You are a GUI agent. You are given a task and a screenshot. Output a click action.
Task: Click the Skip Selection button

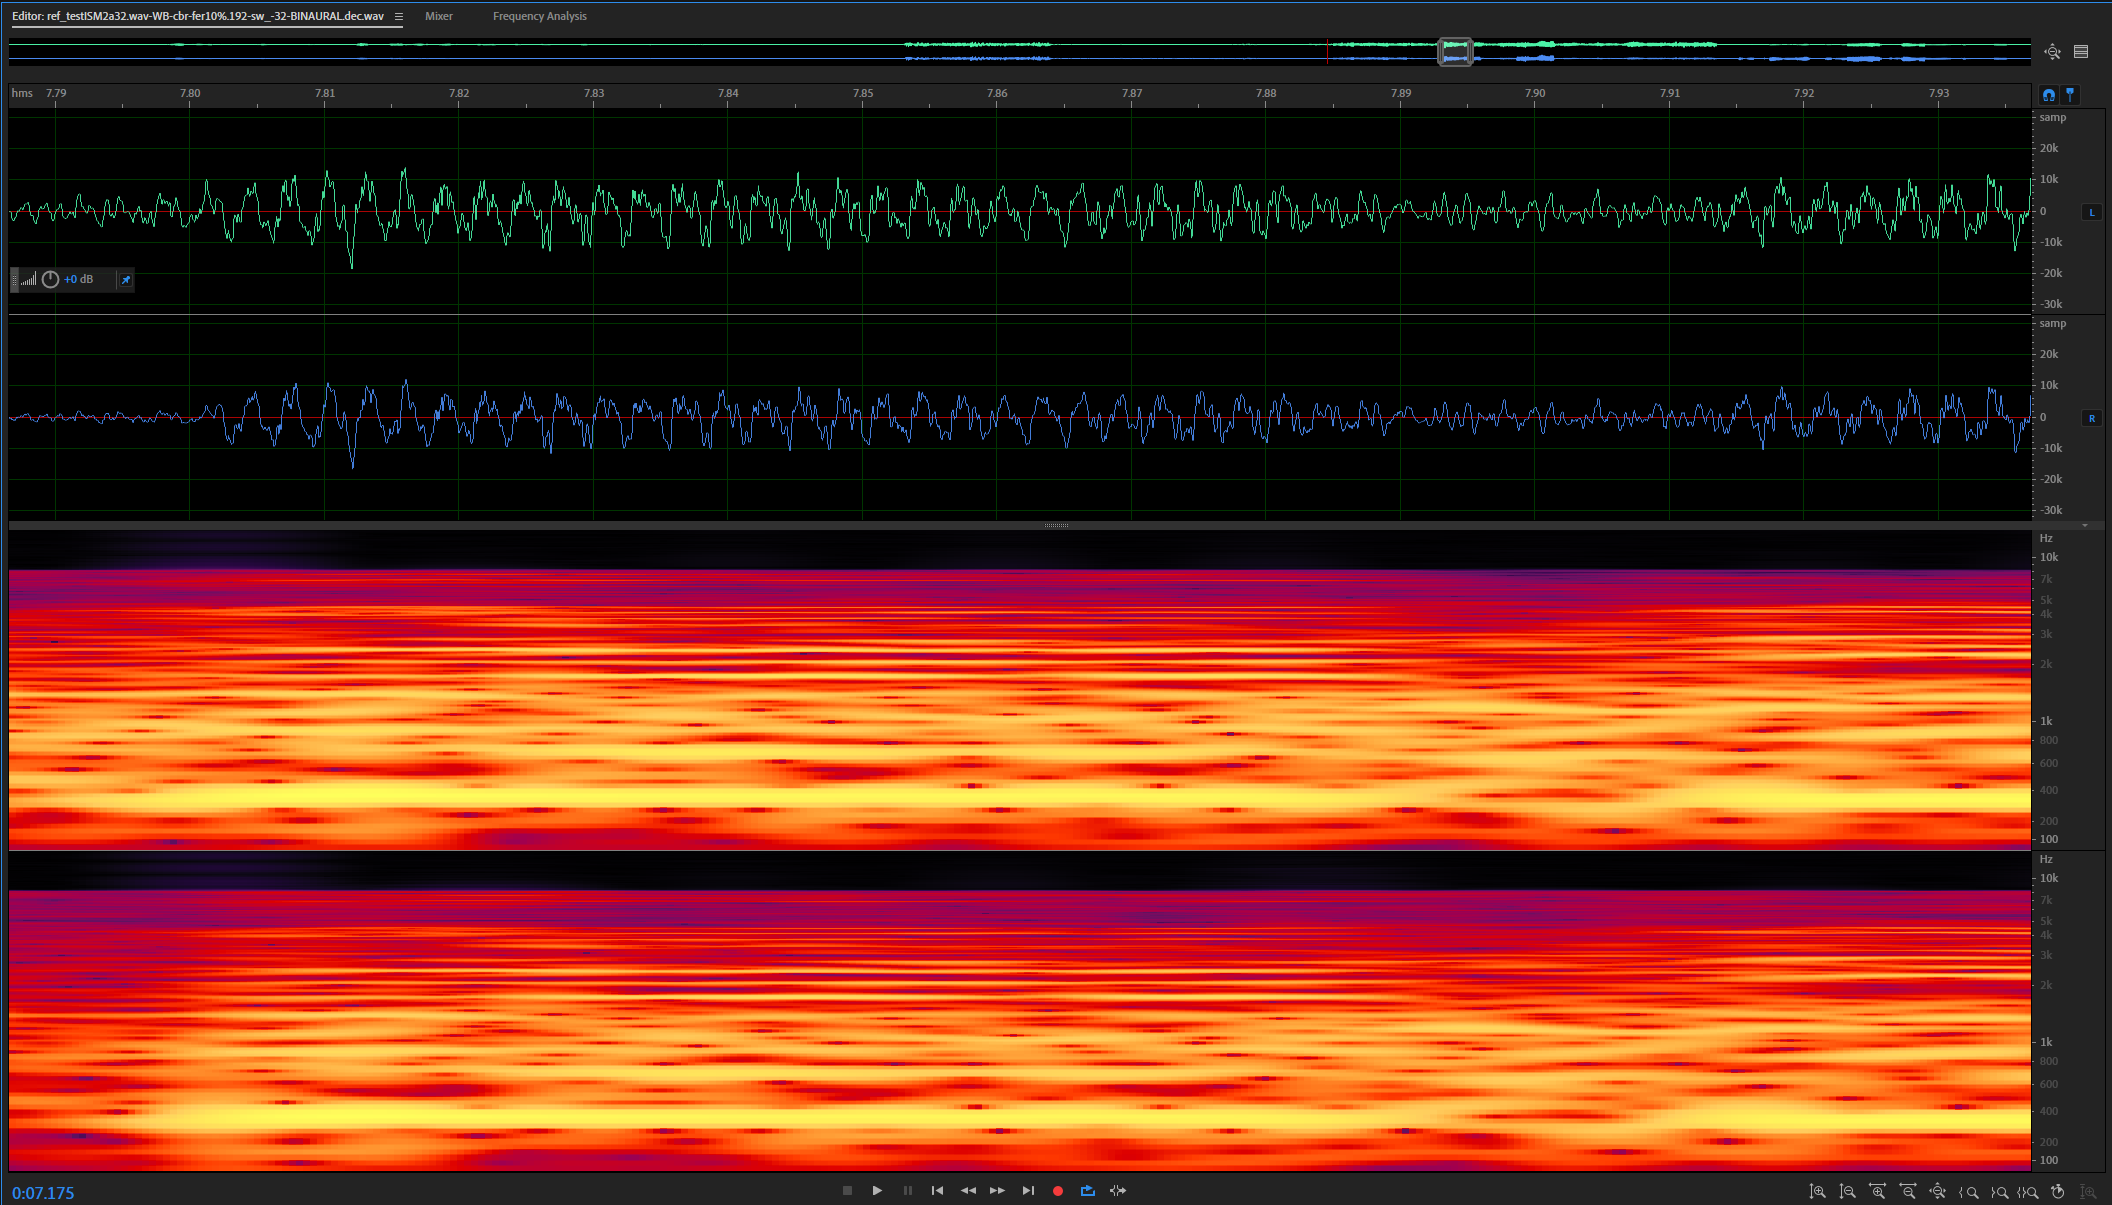pos(1118,1190)
